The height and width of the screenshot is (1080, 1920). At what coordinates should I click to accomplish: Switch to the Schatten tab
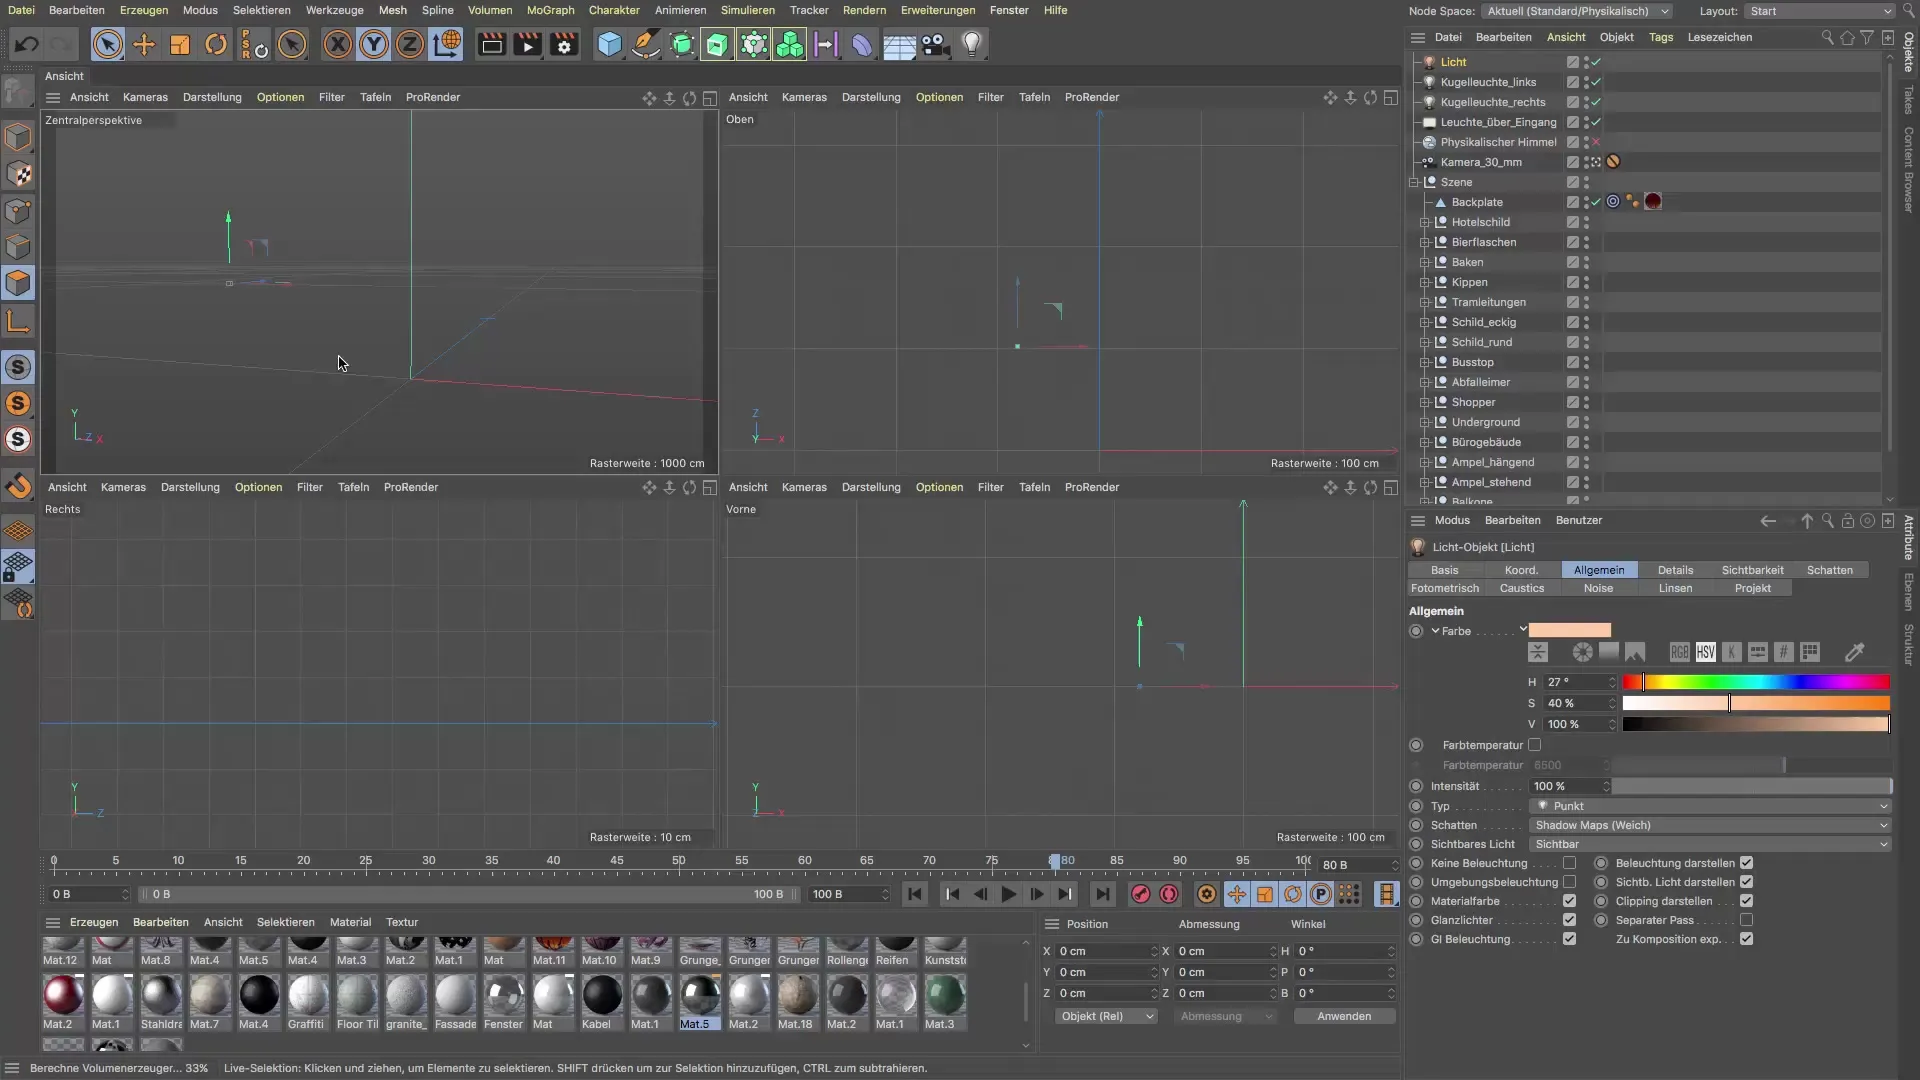click(x=1830, y=570)
